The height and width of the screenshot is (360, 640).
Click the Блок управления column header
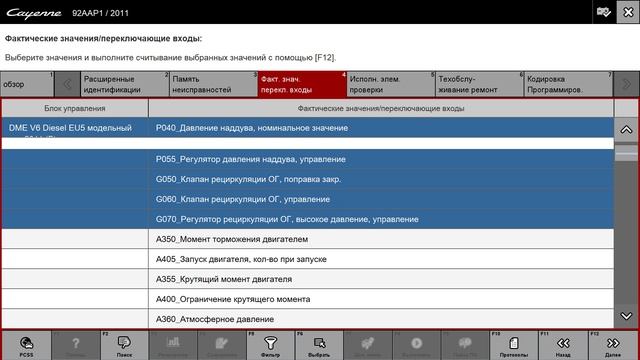pos(75,109)
